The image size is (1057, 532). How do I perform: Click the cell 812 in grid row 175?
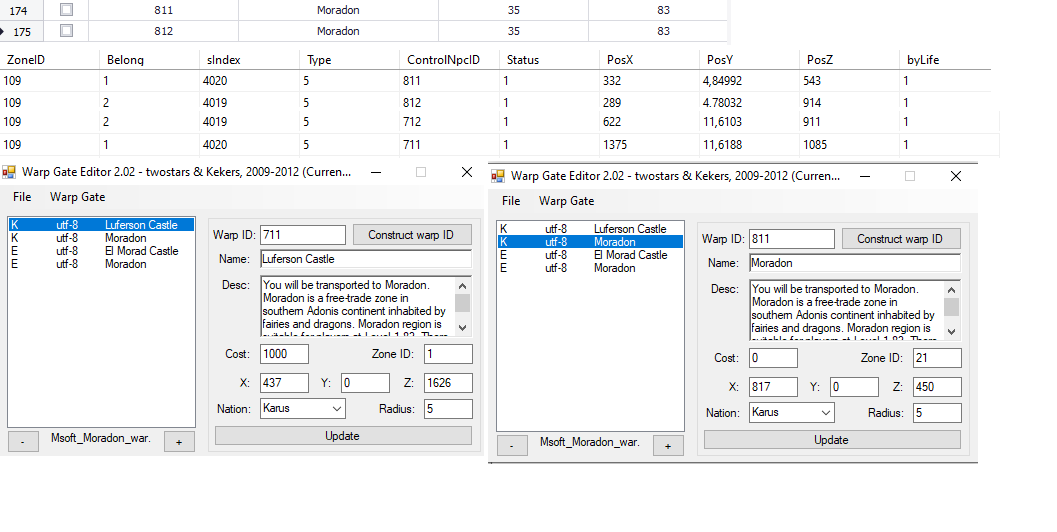point(163,31)
